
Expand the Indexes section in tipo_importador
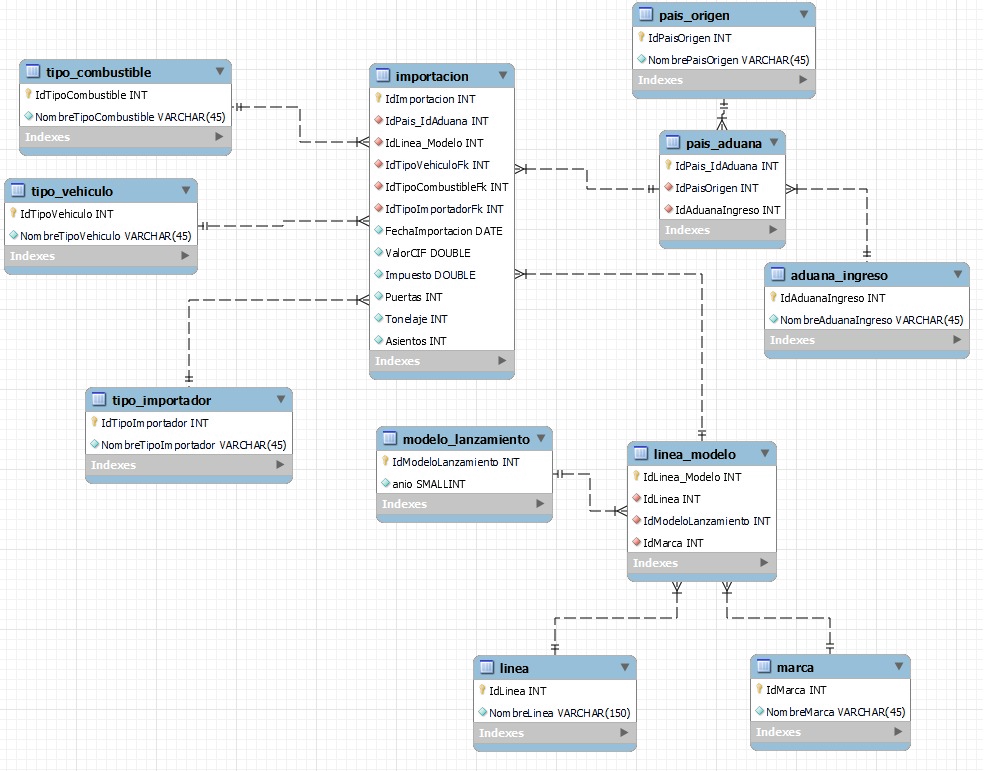click(x=281, y=465)
